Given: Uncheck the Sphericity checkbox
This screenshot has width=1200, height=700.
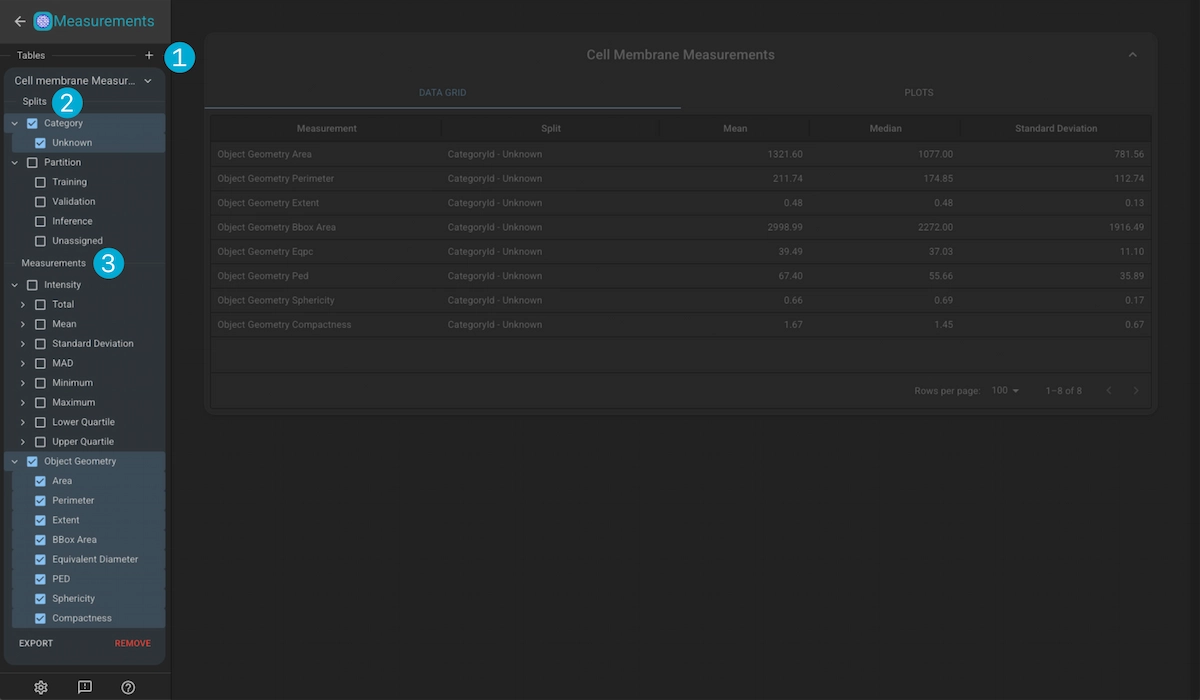Looking at the screenshot, I should click(x=40, y=598).
